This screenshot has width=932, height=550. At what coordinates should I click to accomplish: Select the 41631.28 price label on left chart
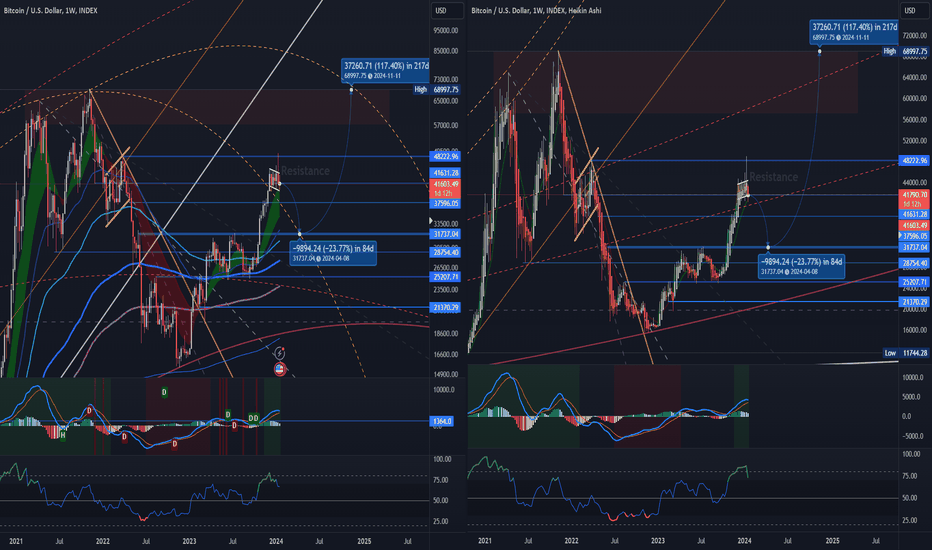[x=446, y=173]
